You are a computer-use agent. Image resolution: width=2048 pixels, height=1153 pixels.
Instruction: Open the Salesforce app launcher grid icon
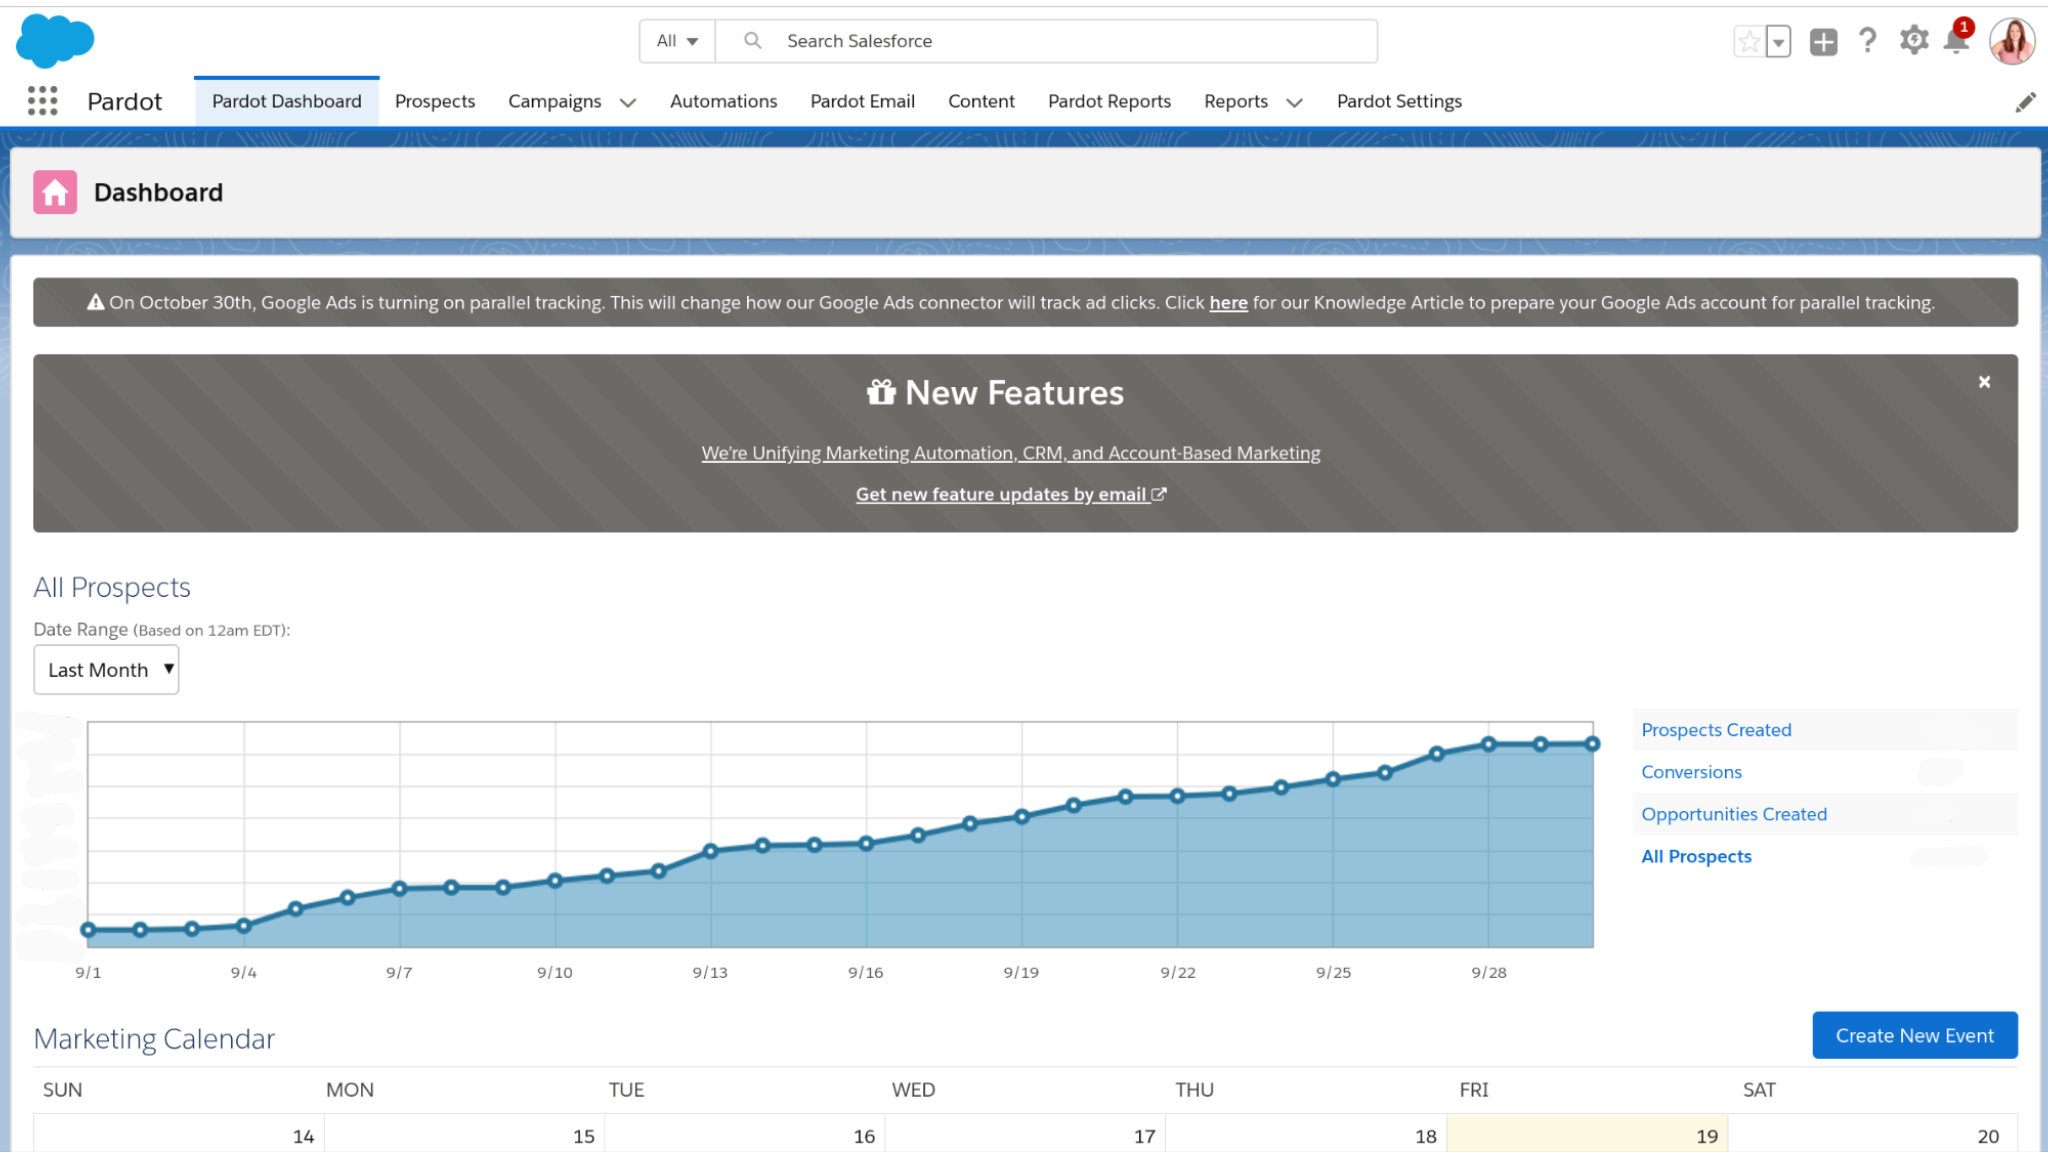[x=42, y=100]
